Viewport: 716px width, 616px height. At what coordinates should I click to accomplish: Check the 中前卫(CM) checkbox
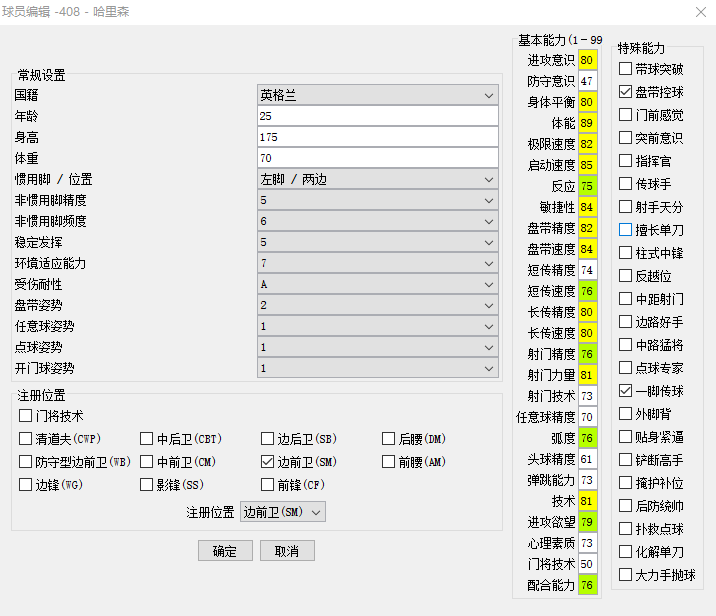coord(147,462)
